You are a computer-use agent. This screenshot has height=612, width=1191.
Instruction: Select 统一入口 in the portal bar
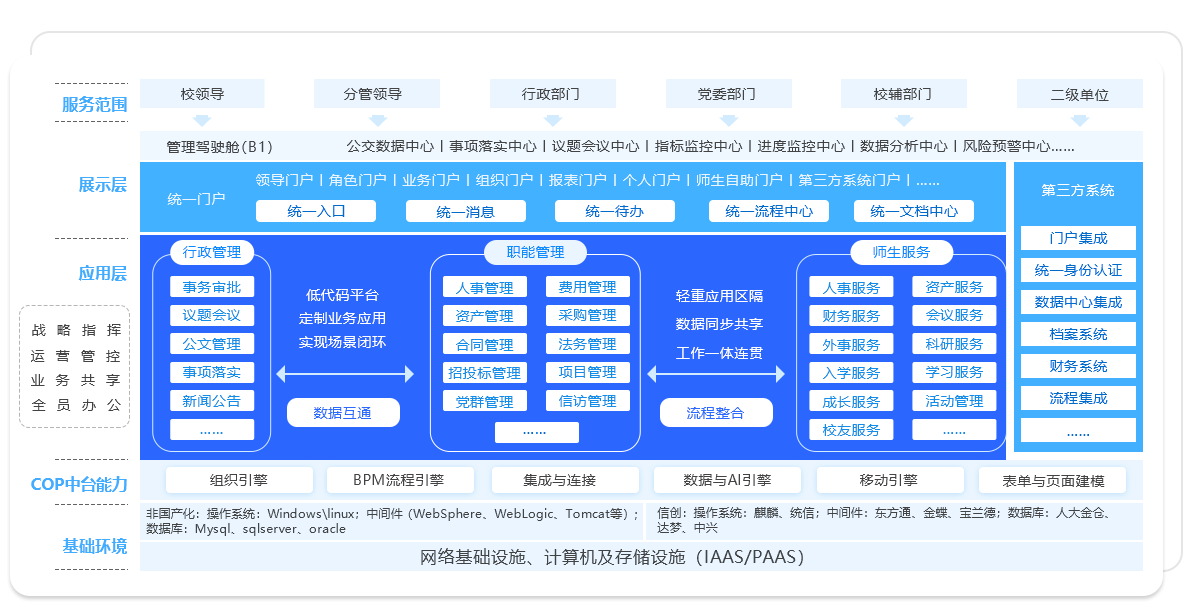point(318,210)
